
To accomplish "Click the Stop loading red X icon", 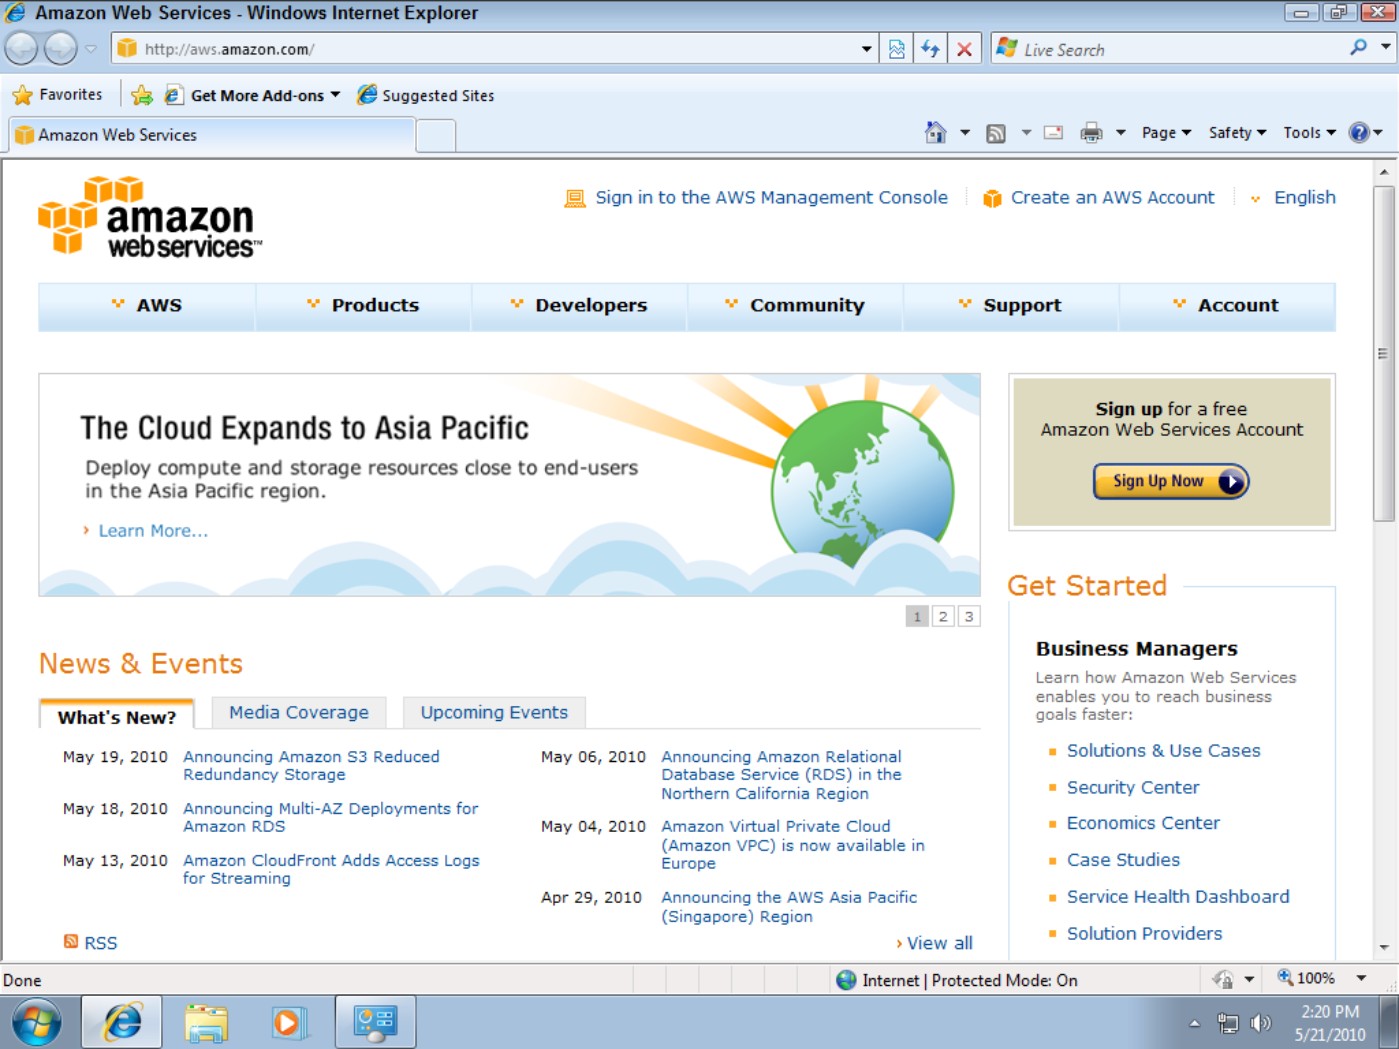I will (x=964, y=49).
